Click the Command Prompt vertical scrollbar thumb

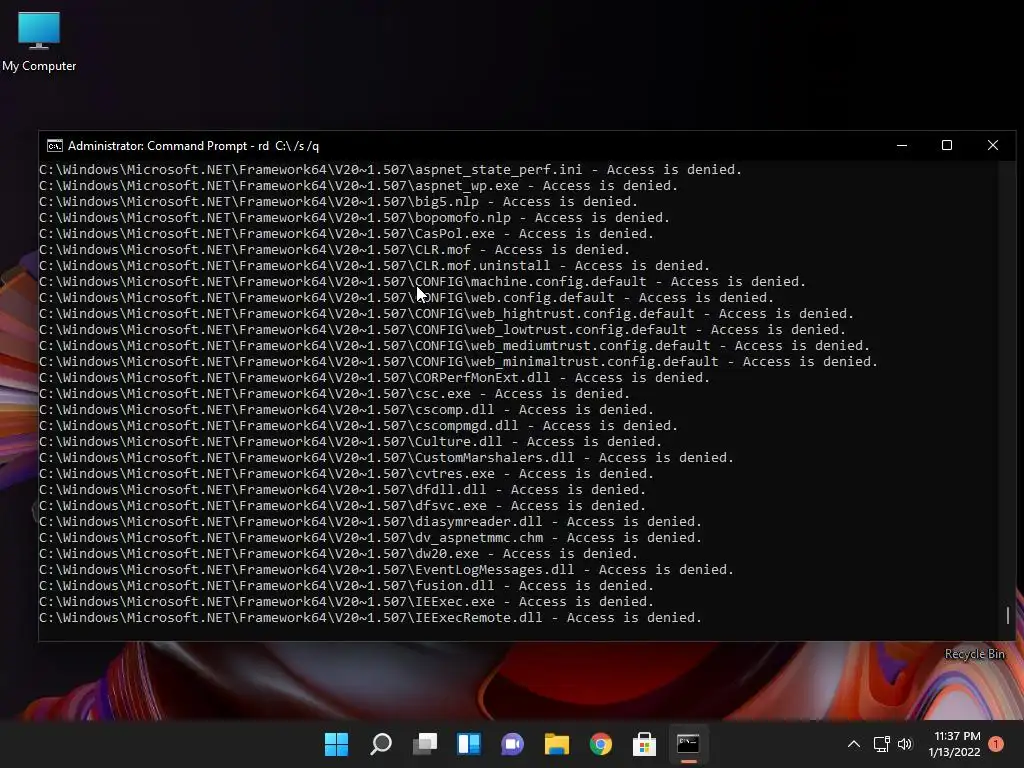tap(1008, 615)
